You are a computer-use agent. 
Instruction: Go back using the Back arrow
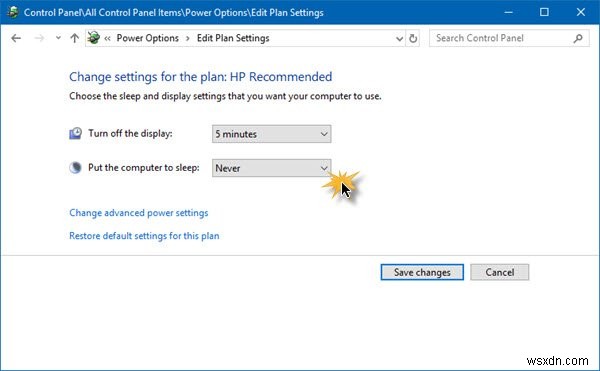point(16,38)
